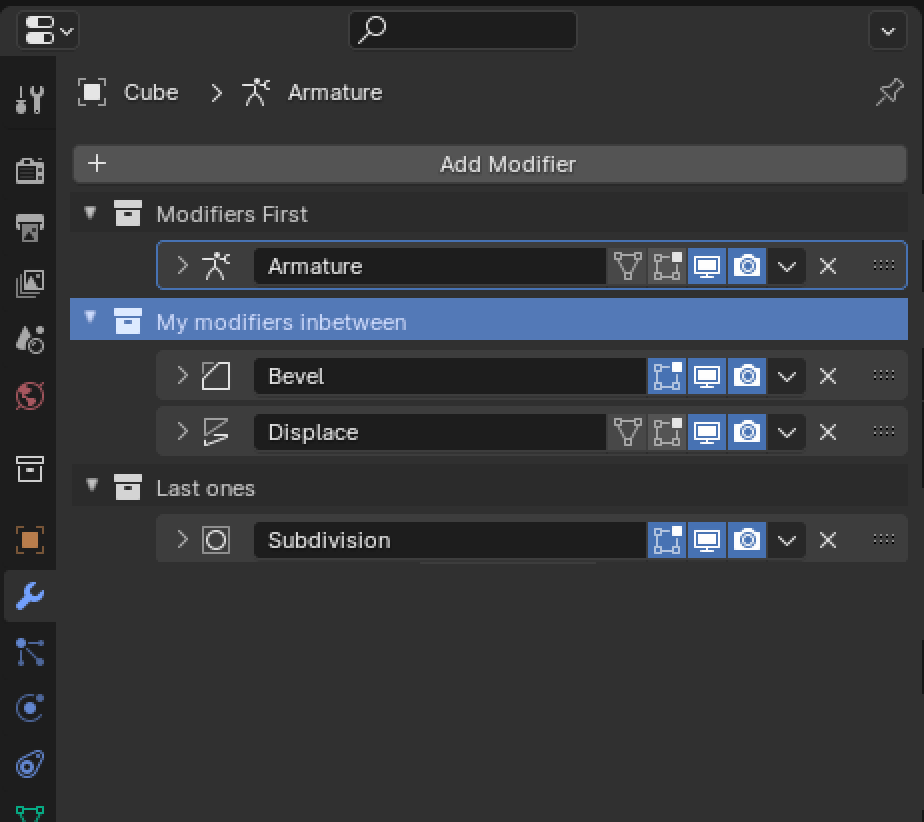Image resolution: width=924 pixels, height=822 pixels.
Task: Click the Armature icon in the breadcrumb
Action: point(256,93)
